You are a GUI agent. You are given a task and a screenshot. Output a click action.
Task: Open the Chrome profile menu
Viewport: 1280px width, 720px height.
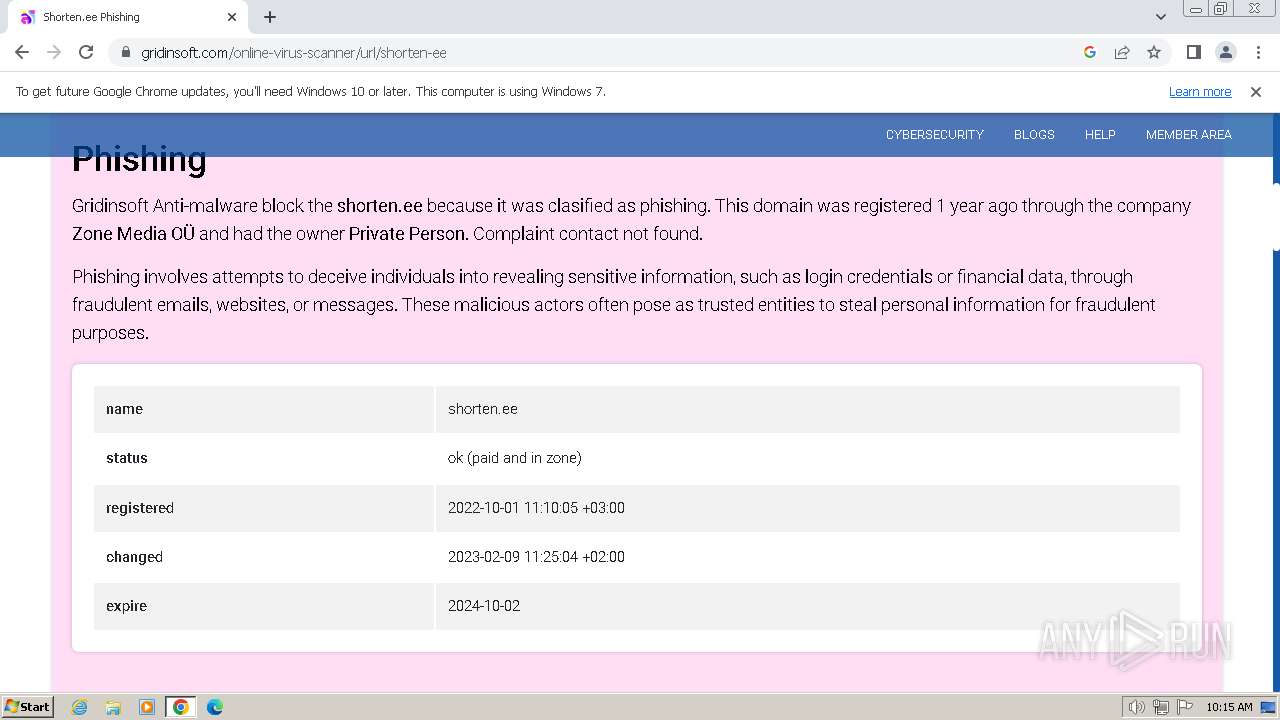(x=1225, y=52)
